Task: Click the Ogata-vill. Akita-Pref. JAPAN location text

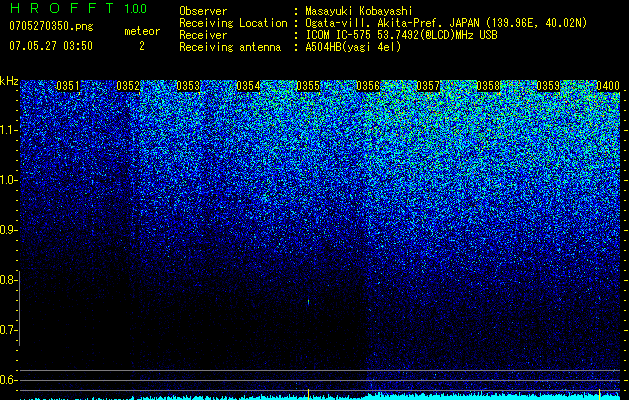Action: click(446, 23)
